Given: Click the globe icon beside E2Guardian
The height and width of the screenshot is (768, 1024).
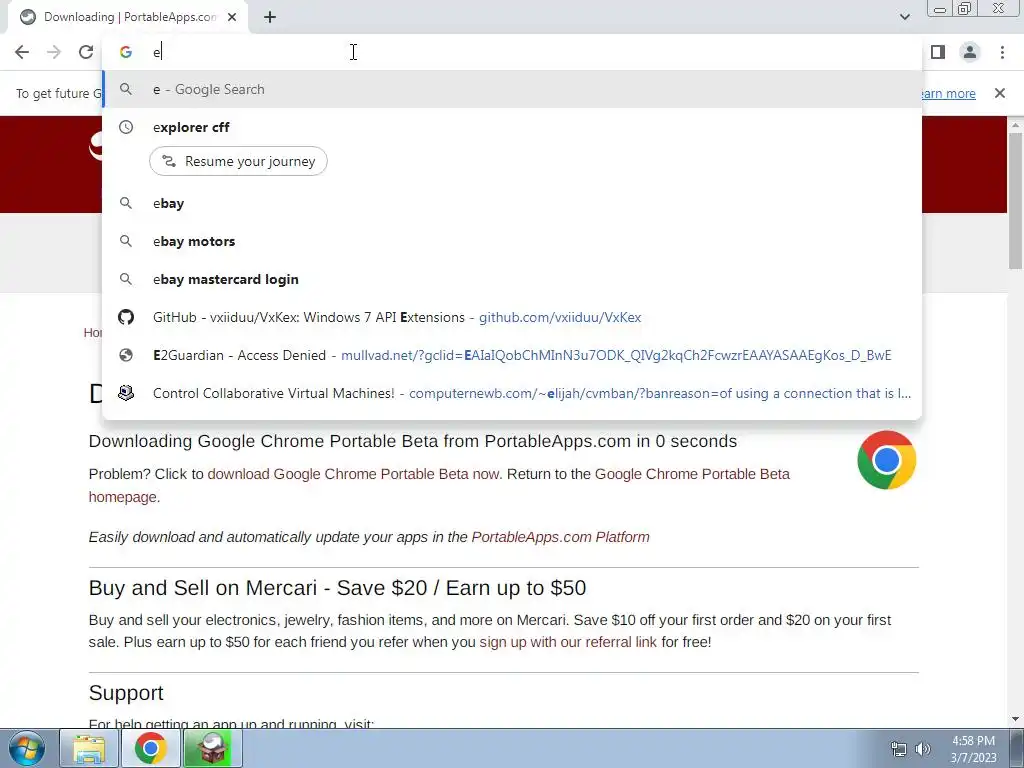Looking at the screenshot, I should [126, 355].
